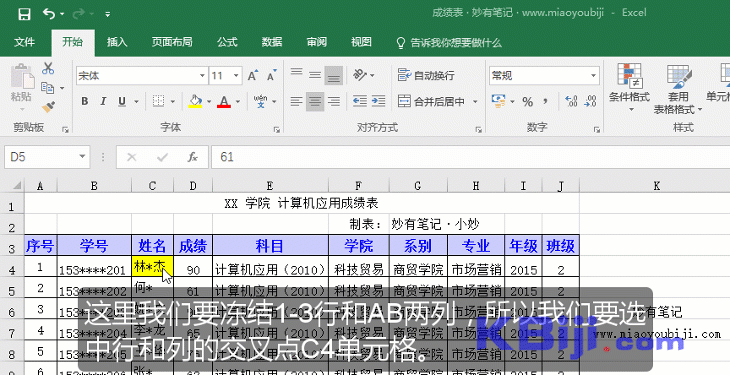Click the 告诉我你想要做什么 search box
The height and width of the screenshot is (375, 730).
[x=449, y=43]
